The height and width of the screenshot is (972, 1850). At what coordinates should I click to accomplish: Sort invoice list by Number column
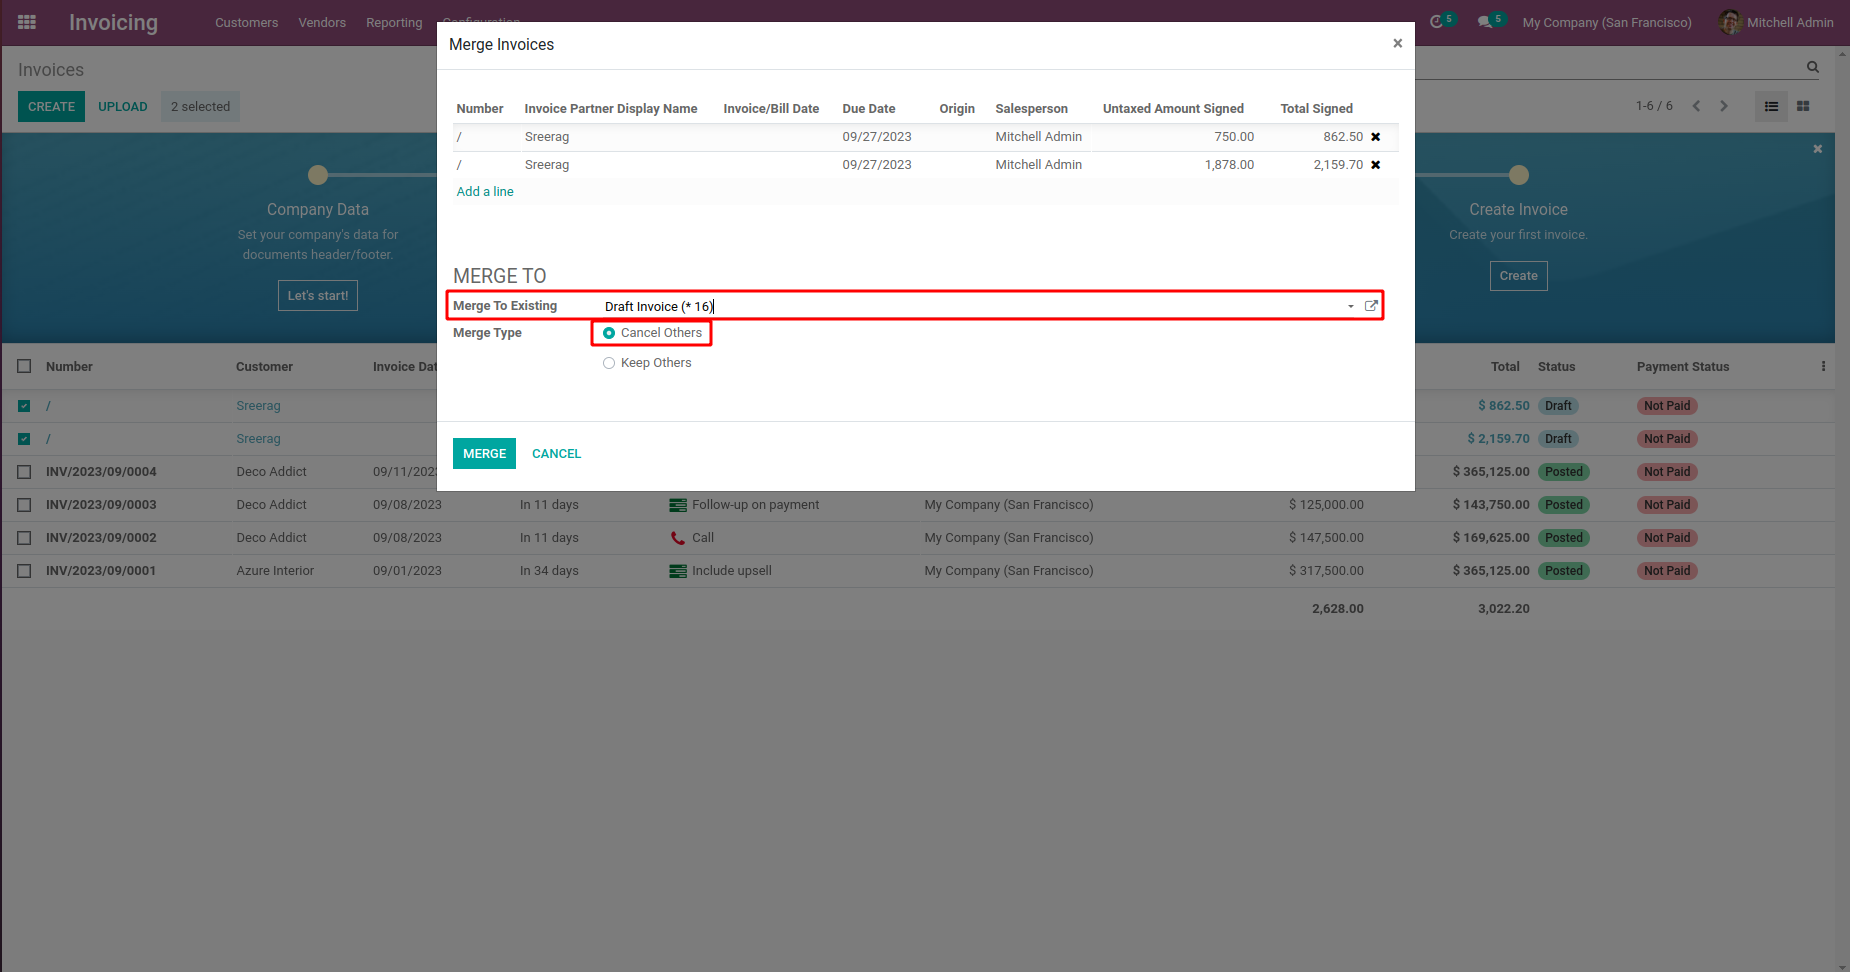pyautogui.click(x=69, y=367)
